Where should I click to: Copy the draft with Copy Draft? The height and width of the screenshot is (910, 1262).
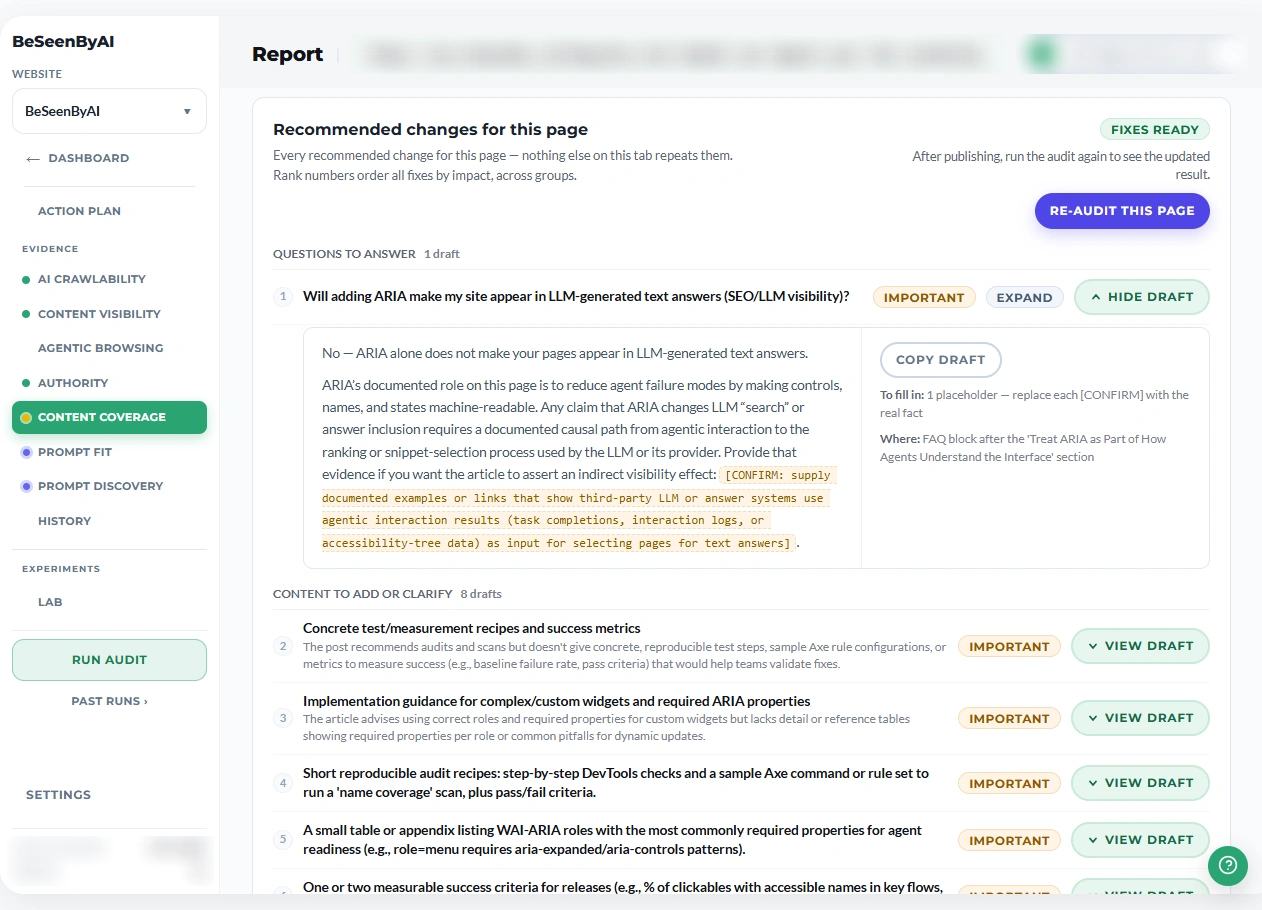[940, 360]
